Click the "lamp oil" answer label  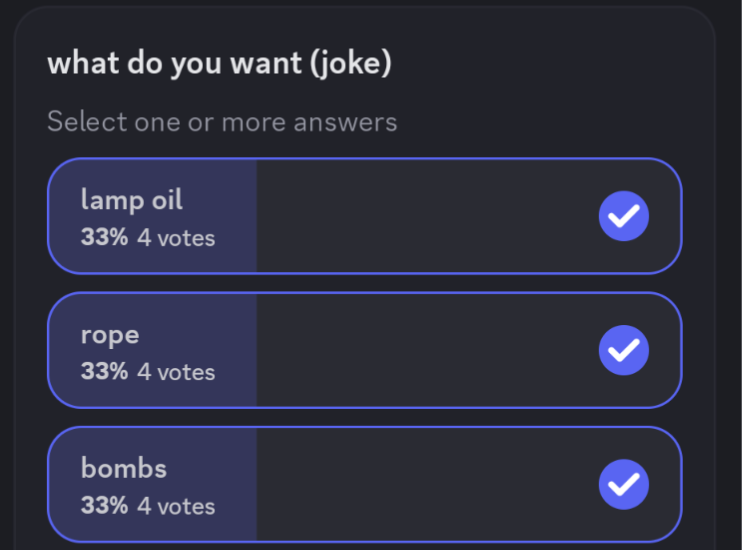click(132, 201)
